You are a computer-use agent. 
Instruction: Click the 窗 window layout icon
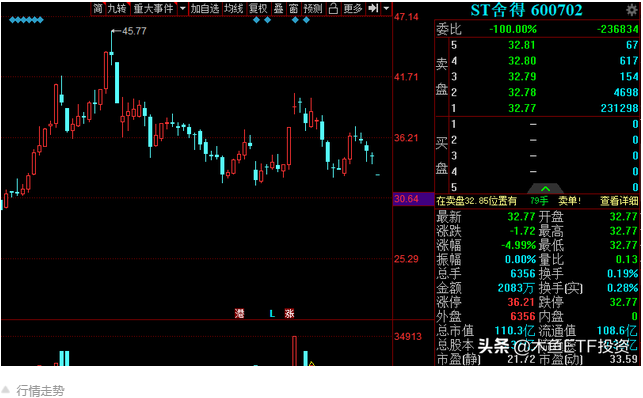click(293, 8)
